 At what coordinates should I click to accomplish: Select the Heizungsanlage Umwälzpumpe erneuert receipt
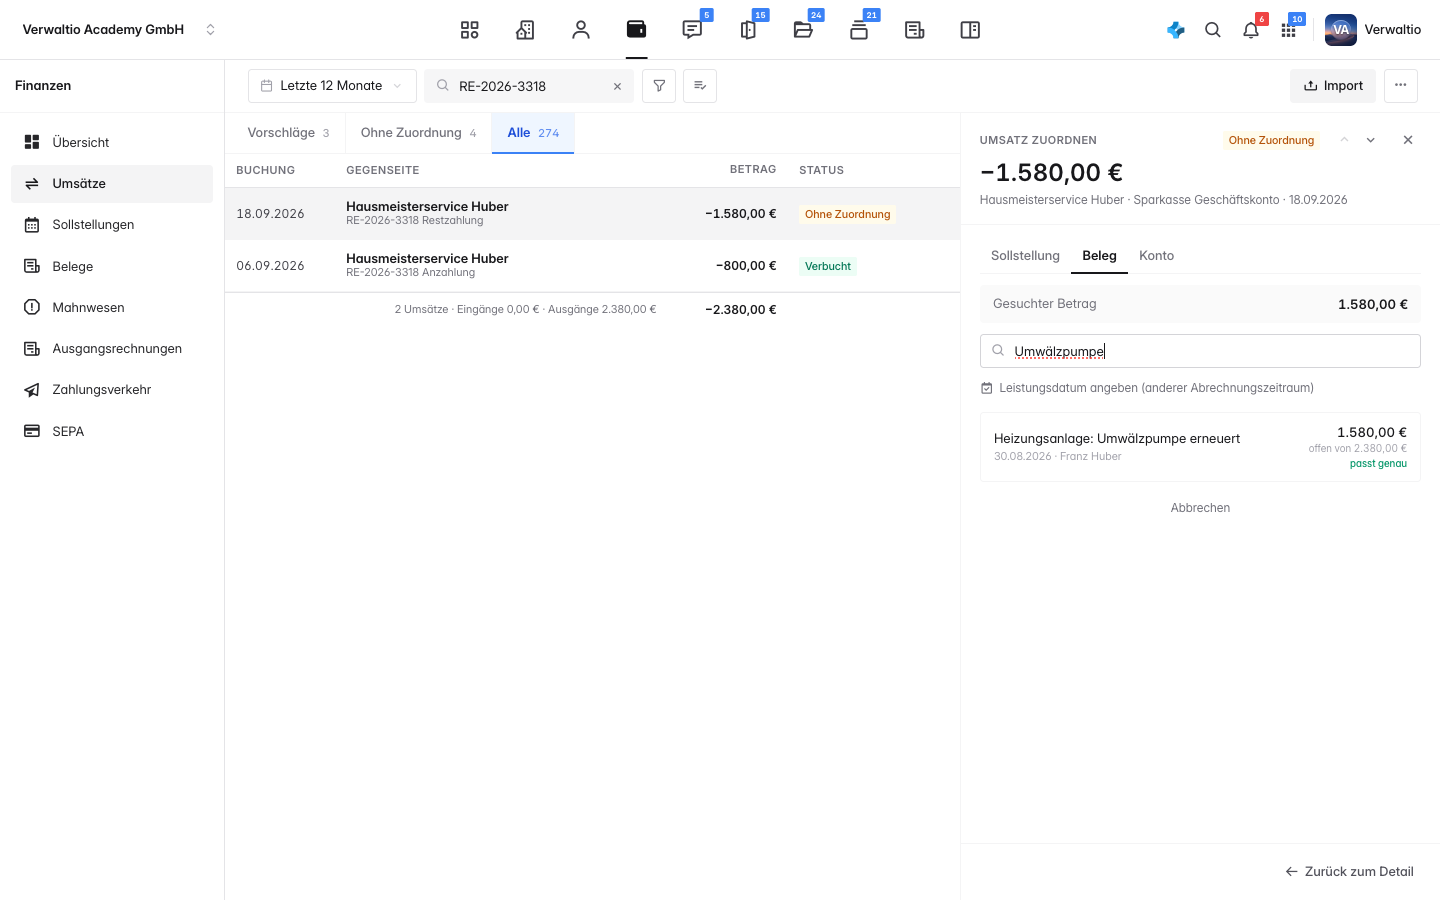(1200, 447)
